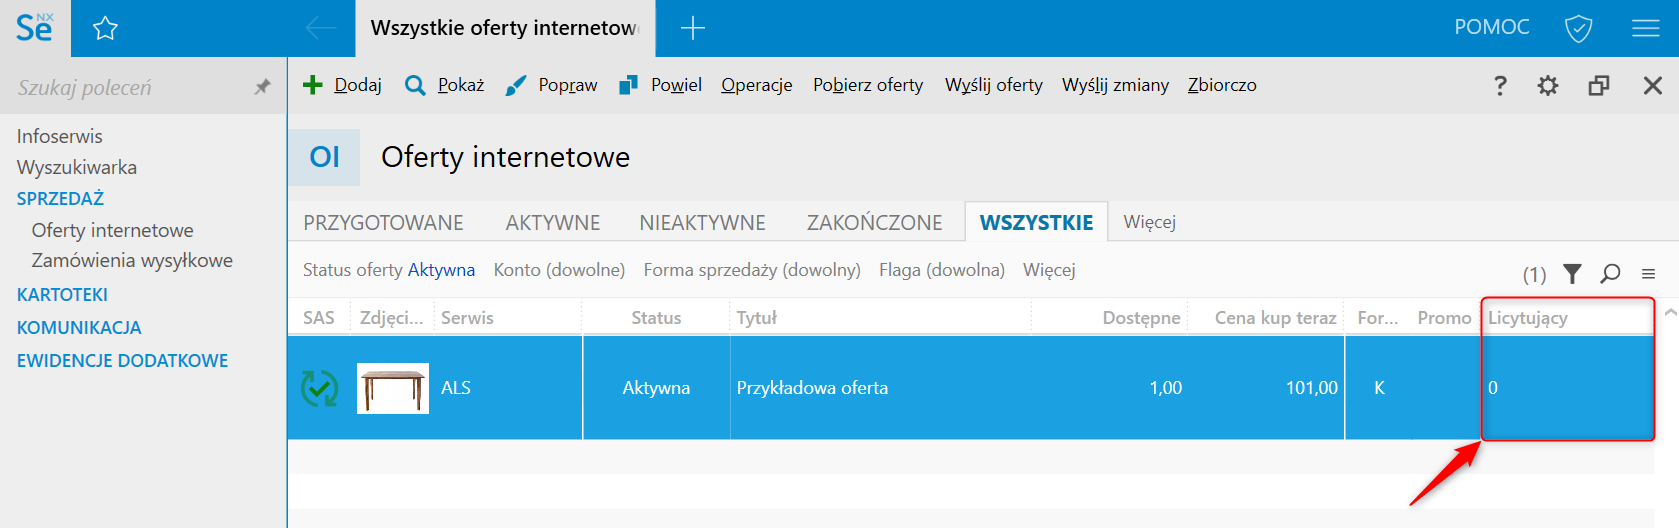Open the table product thumbnail

point(393,388)
